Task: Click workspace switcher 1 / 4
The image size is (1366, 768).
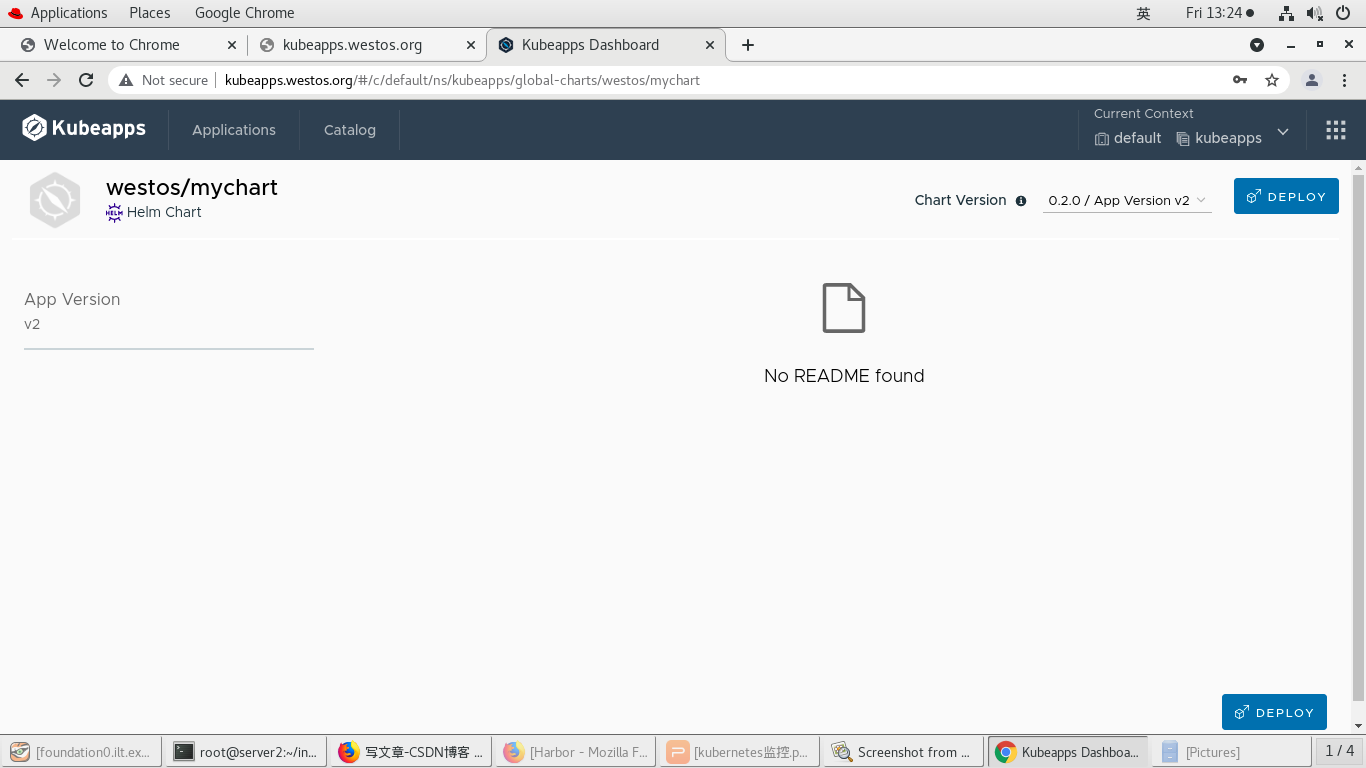Action: coord(1339,751)
